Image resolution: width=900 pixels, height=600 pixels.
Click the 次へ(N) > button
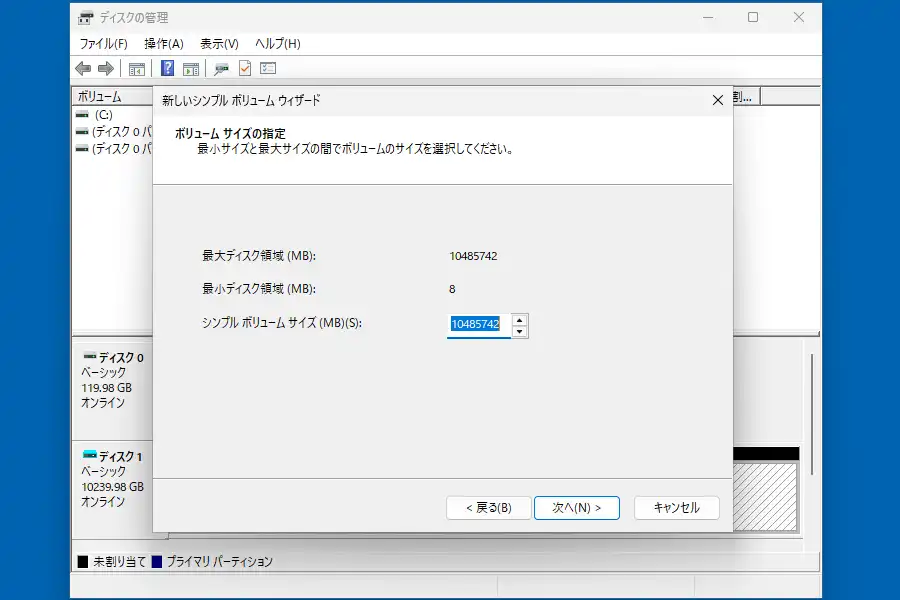click(x=577, y=508)
